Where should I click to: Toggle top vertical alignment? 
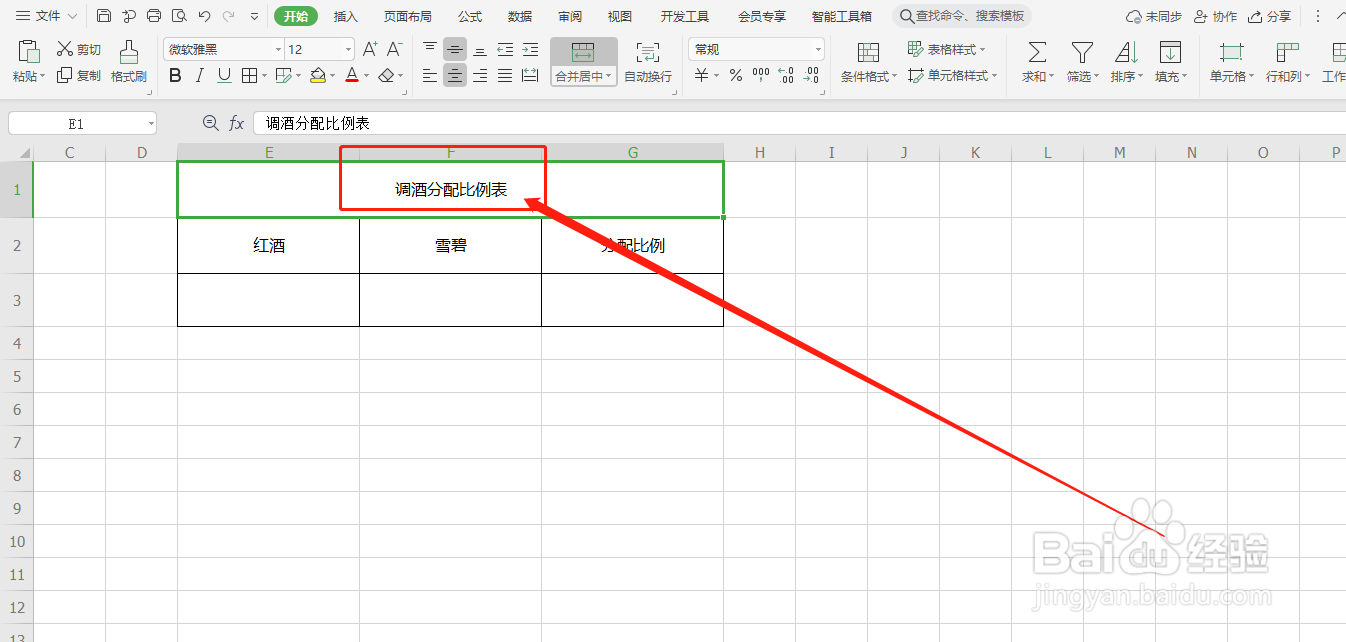pyautogui.click(x=430, y=49)
